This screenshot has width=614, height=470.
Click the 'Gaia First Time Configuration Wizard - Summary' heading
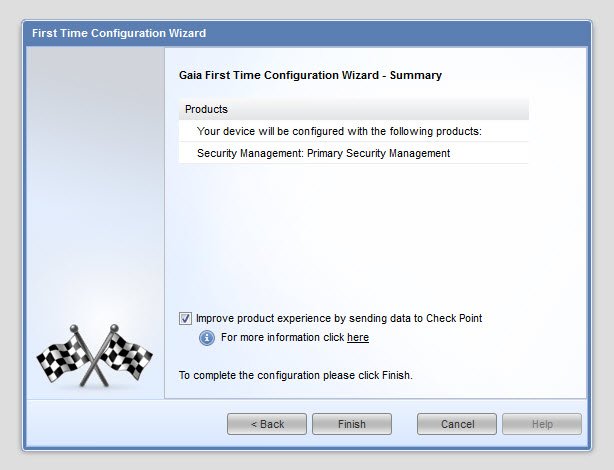[x=310, y=75]
